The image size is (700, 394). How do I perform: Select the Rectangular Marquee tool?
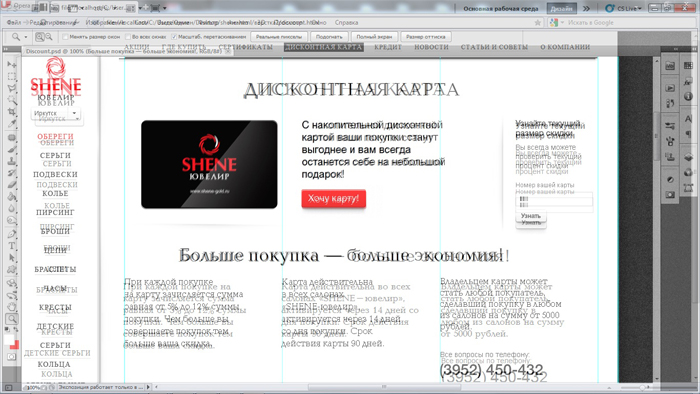(12, 76)
